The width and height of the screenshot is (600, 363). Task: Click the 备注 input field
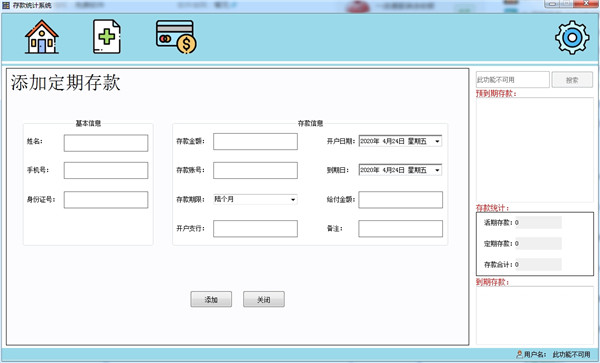[401, 228]
